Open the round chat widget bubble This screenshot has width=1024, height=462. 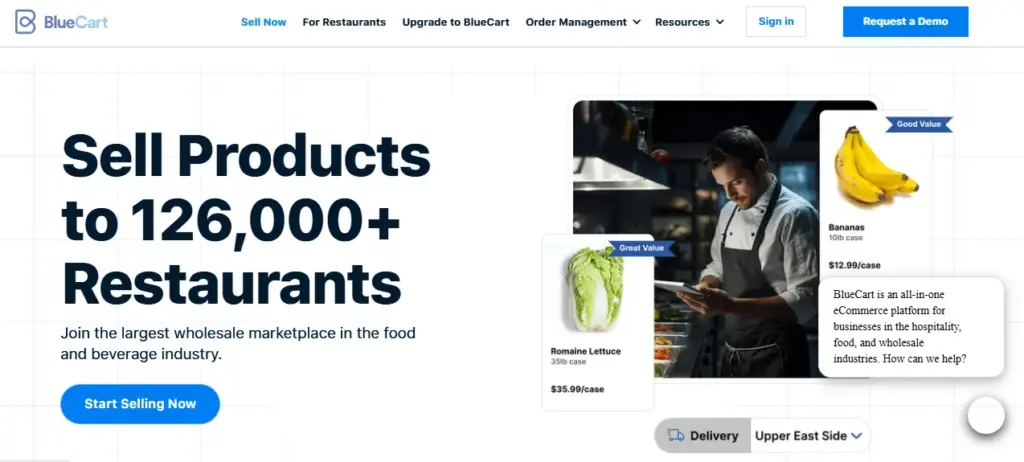pyautogui.click(x=986, y=416)
